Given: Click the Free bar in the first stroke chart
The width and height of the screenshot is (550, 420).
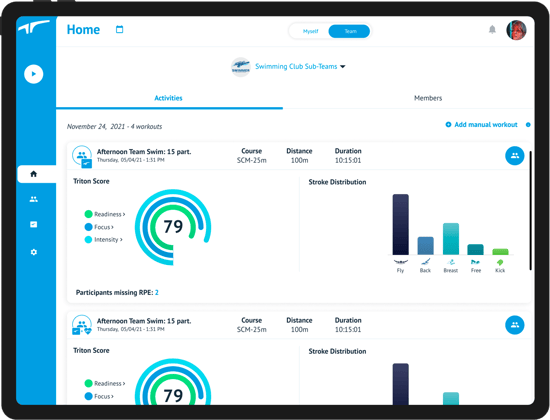Looking at the screenshot, I should click(x=475, y=249).
